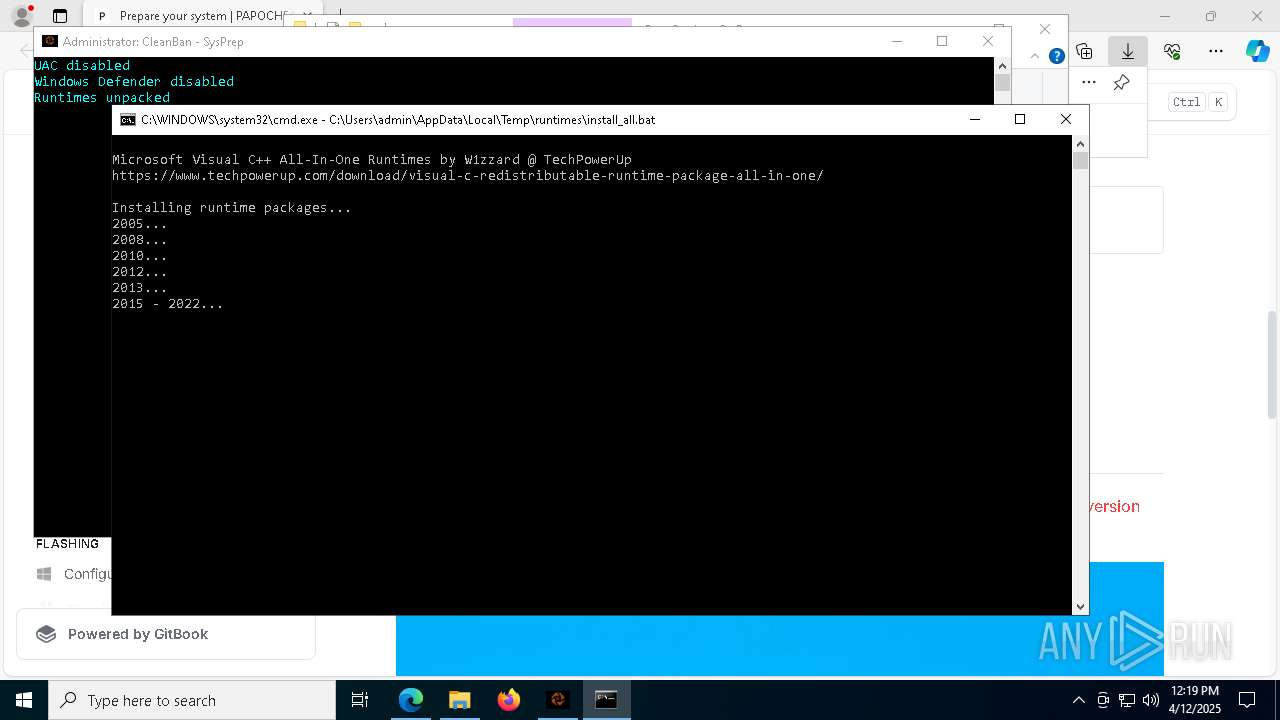Image resolution: width=1280 pixels, height=720 pixels.
Task: Click the '2015 - 2022...' console line
Action: pos(167,304)
